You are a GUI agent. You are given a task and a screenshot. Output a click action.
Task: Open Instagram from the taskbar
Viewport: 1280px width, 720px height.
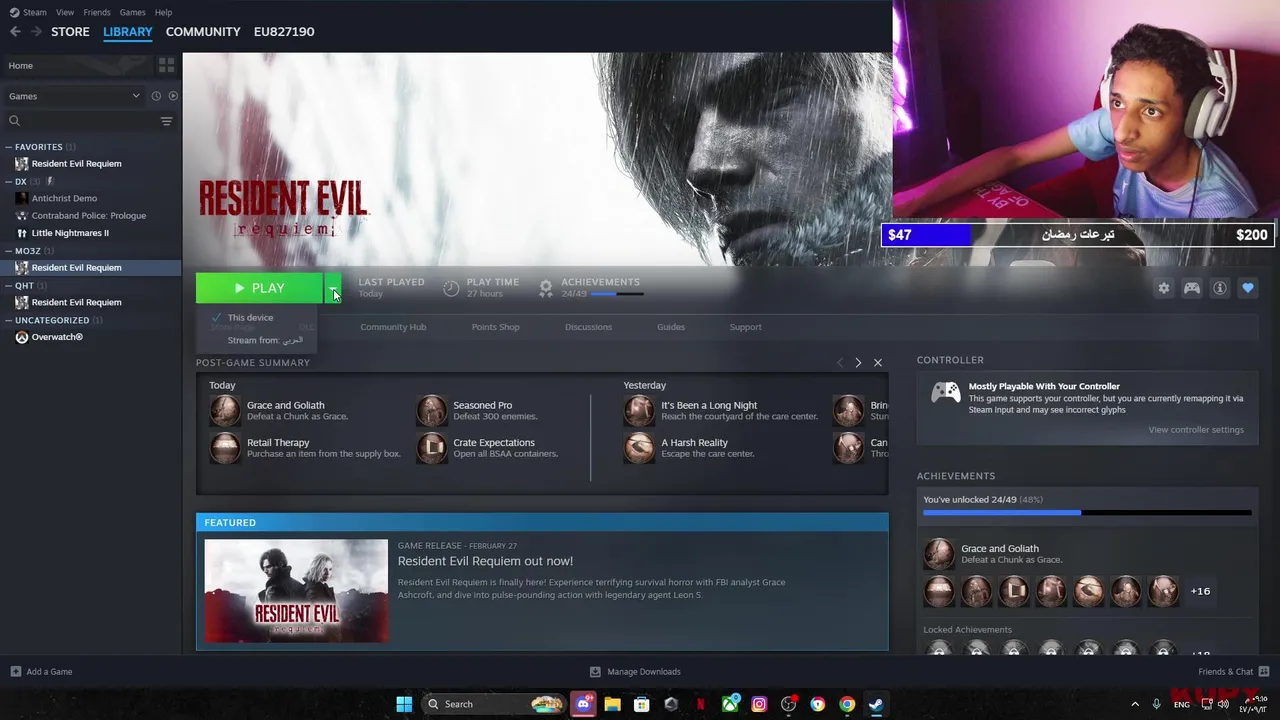tap(759, 704)
